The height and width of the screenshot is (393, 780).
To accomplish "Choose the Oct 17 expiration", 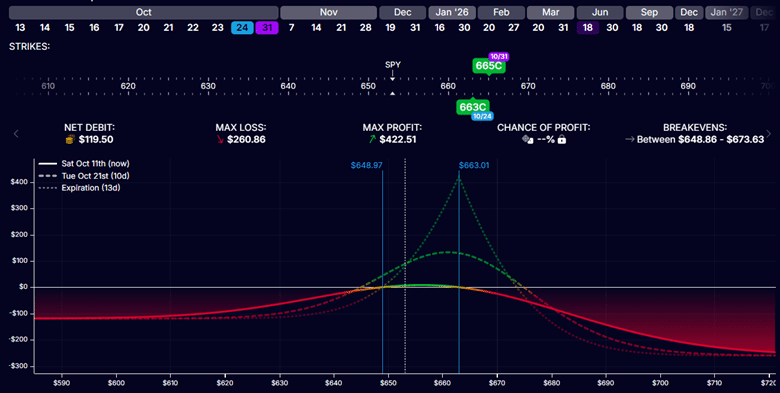I will [x=119, y=28].
